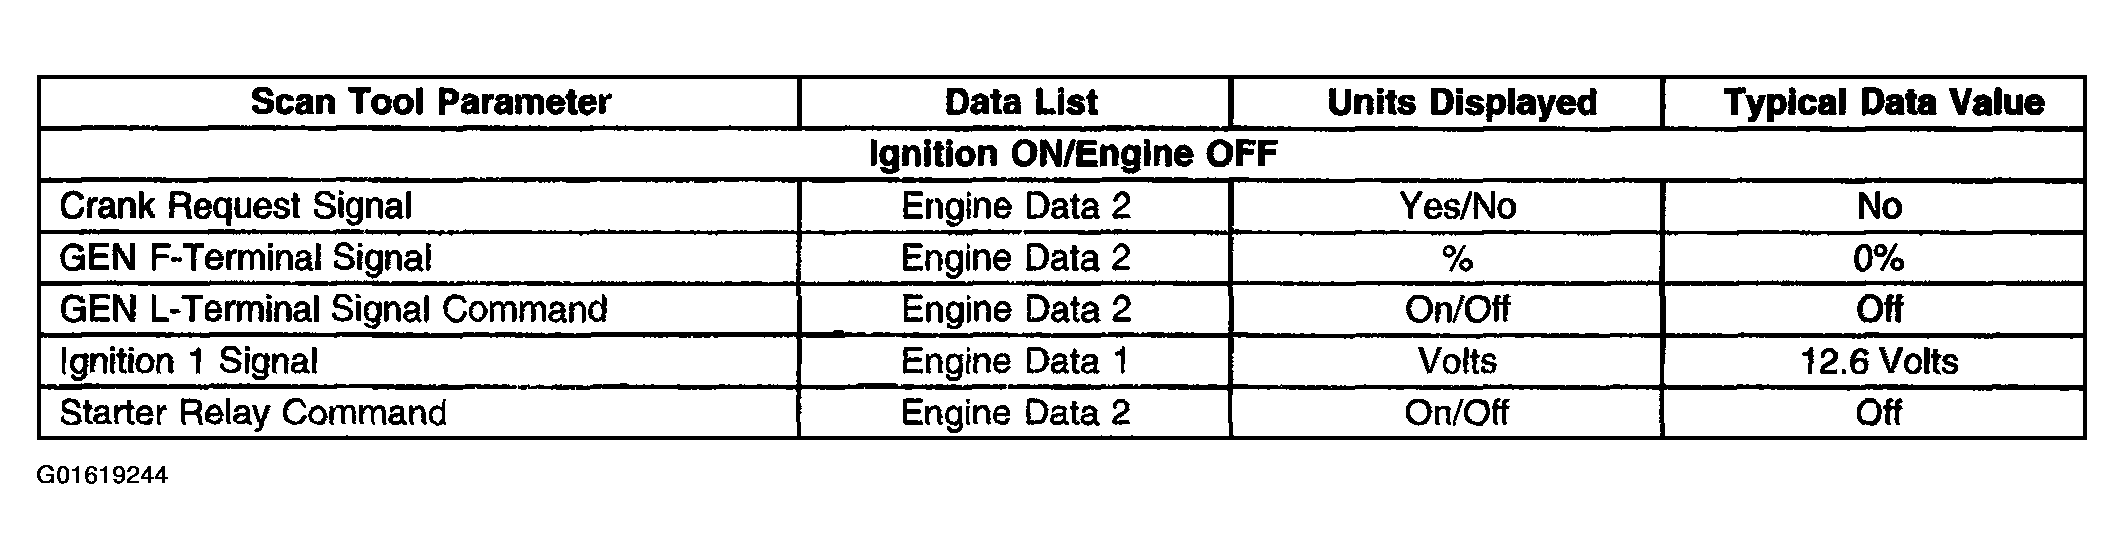Click the Volts units cell
Viewport: 2124px width, 559px height.
coord(1457,361)
